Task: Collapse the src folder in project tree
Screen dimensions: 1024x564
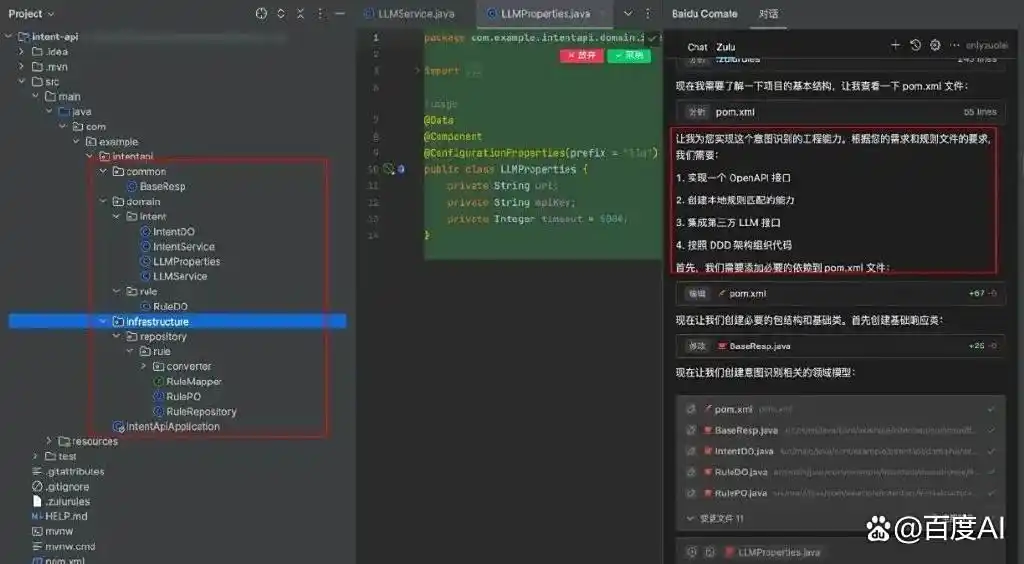Action: pos(22,82)
